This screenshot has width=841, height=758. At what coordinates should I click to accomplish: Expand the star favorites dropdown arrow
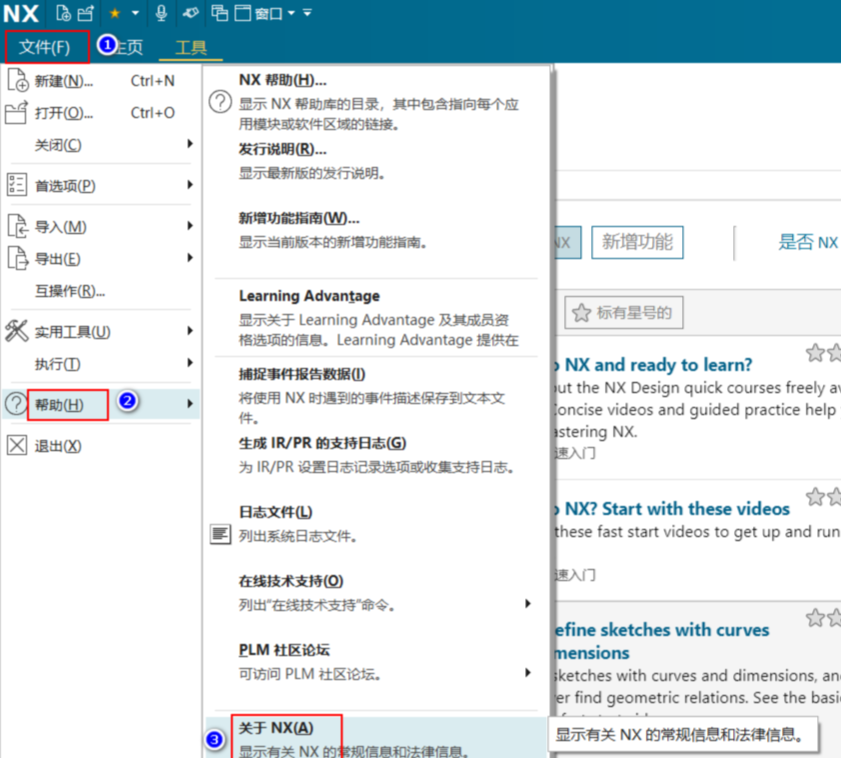click(x=135, y=13)
